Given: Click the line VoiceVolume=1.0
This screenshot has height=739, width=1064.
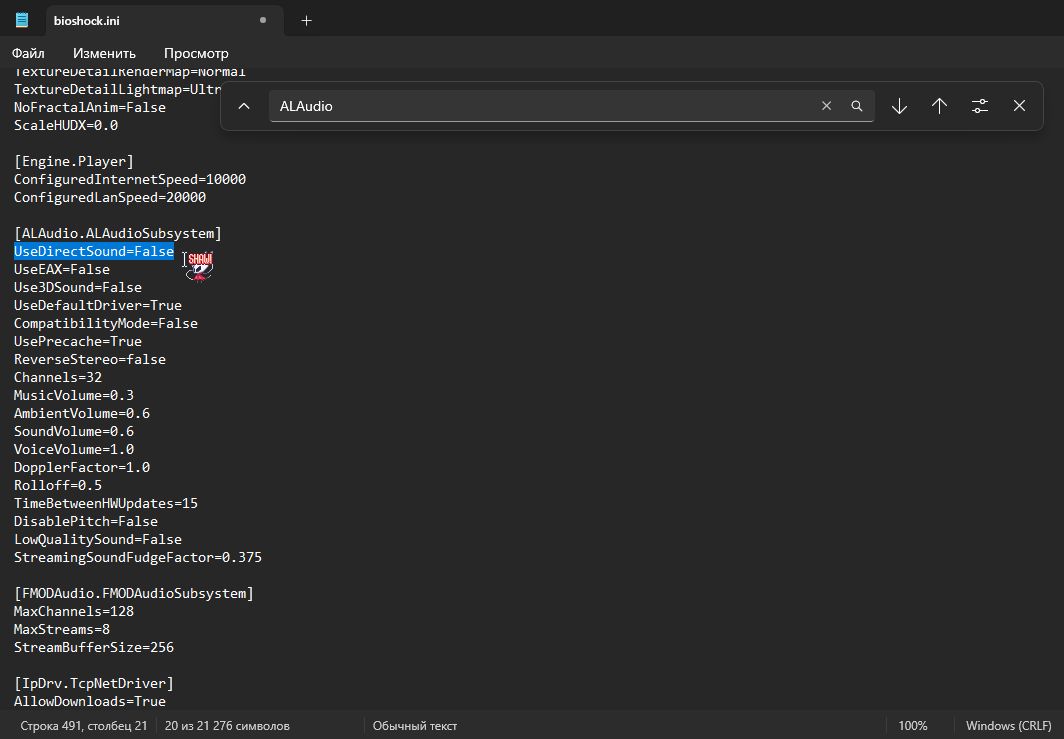Looking at the screenshot, I should (73, 449).
